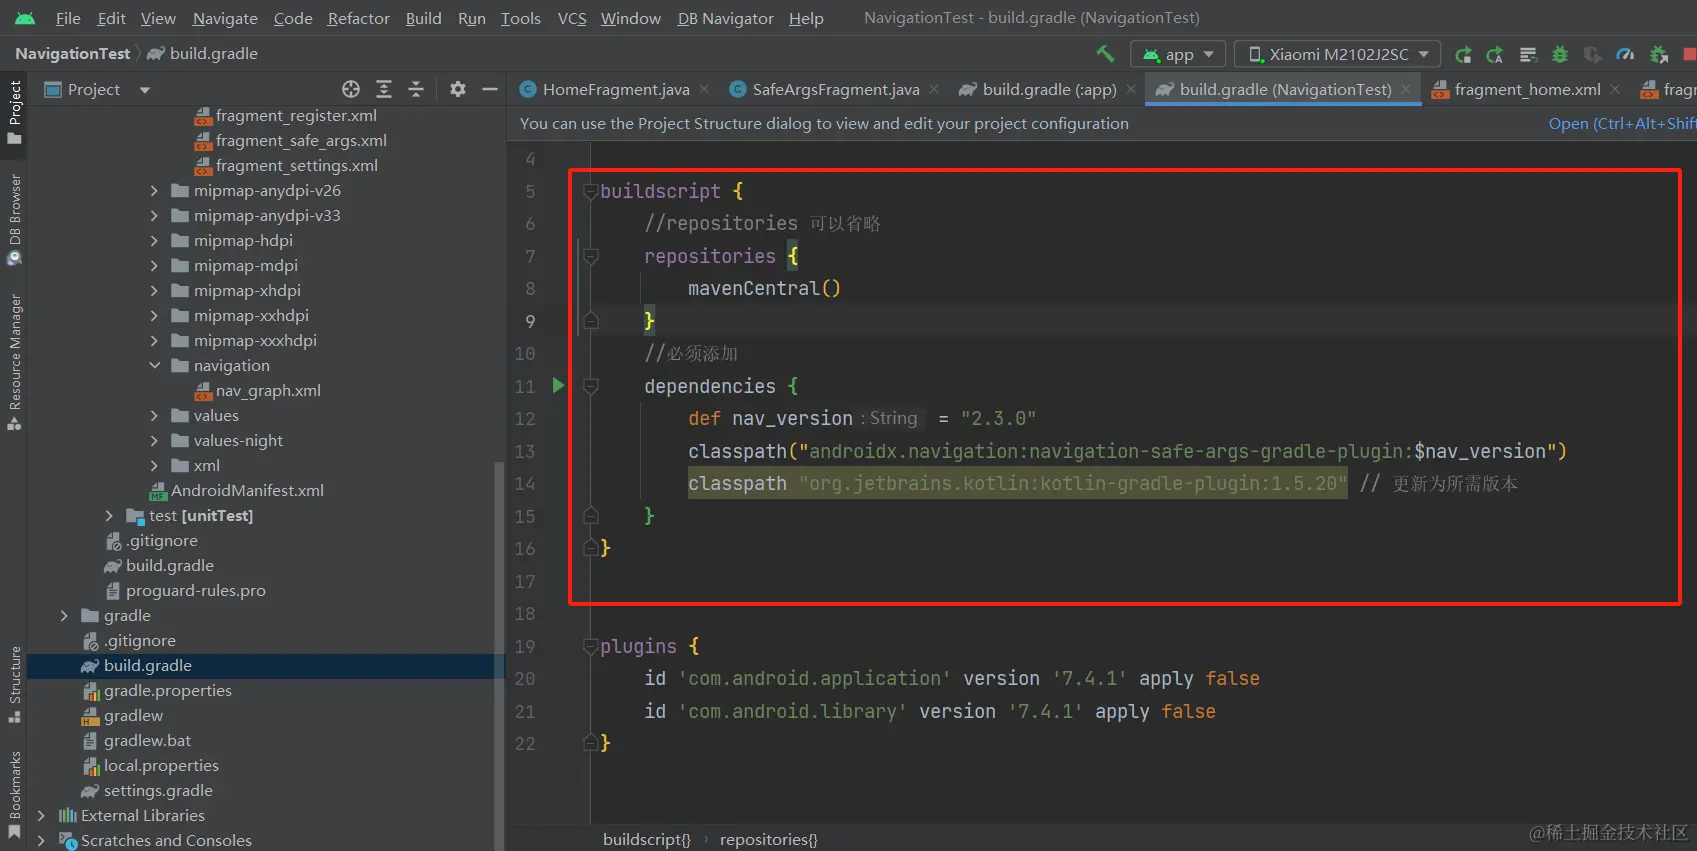Close the fragment_home.xml tab
This screenshot has width=1697, height=851.
1615,90
